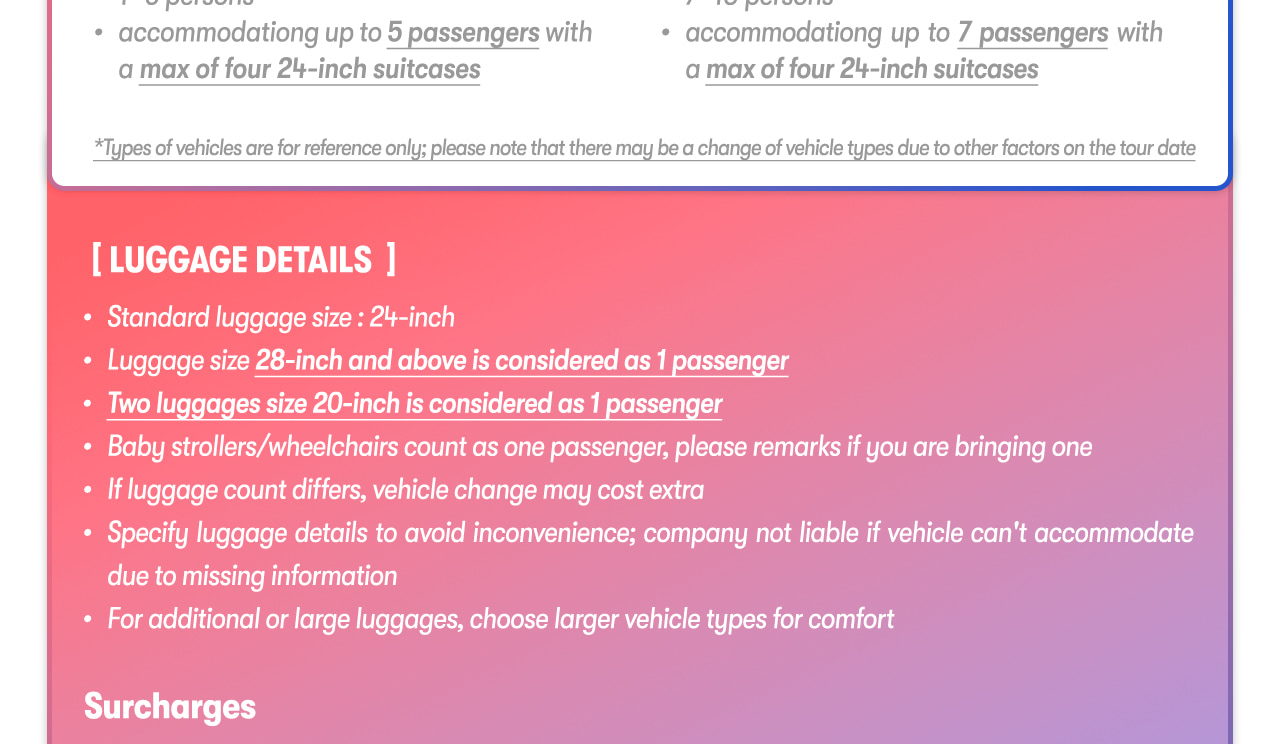Click the suitcase limit under "7 passengers"

[871, 69]
